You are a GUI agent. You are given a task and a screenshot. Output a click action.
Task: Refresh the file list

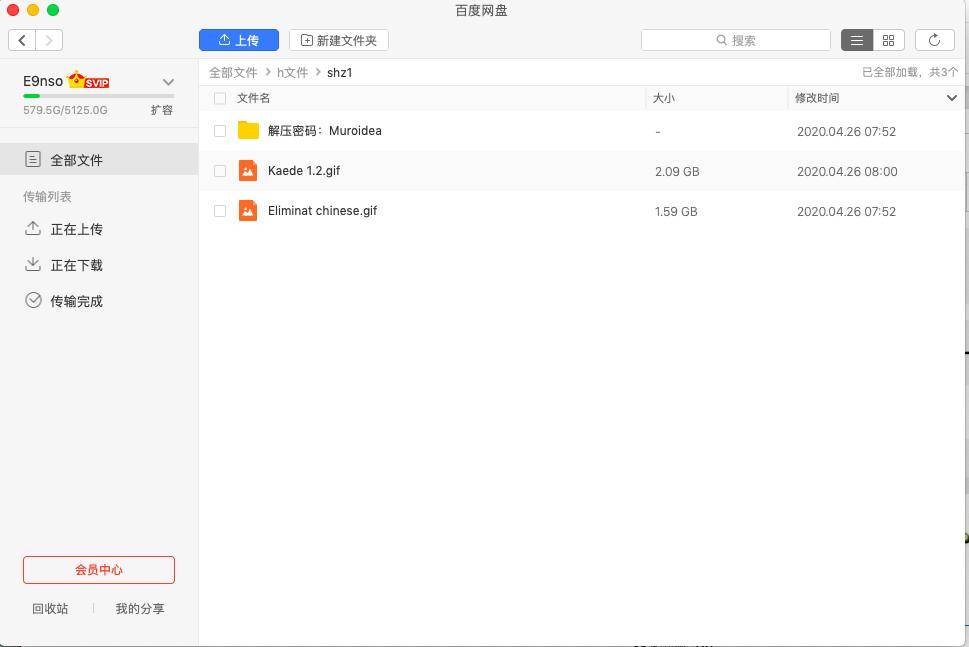coord(934,40)
